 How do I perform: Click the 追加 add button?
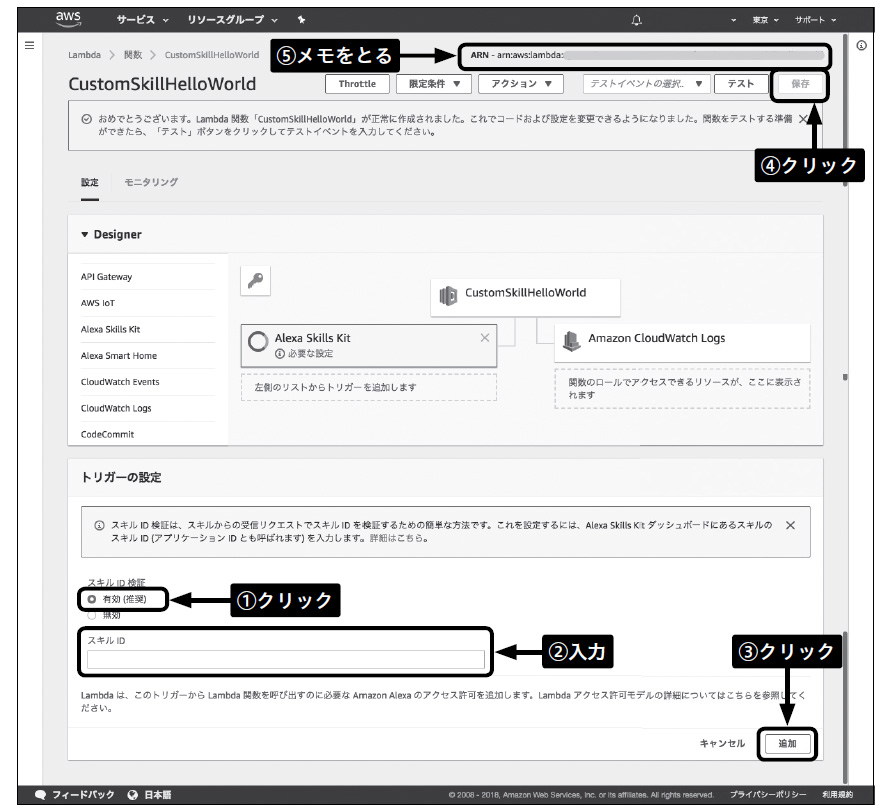pyautogui.click(x=787, y=744)
